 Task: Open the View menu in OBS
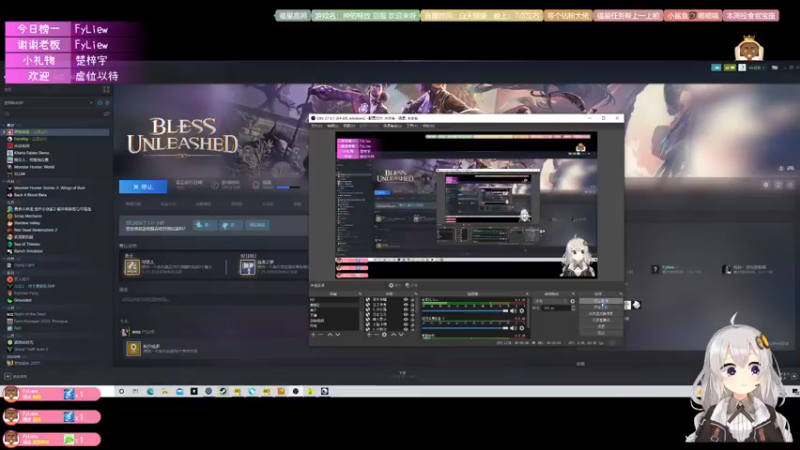349,126
